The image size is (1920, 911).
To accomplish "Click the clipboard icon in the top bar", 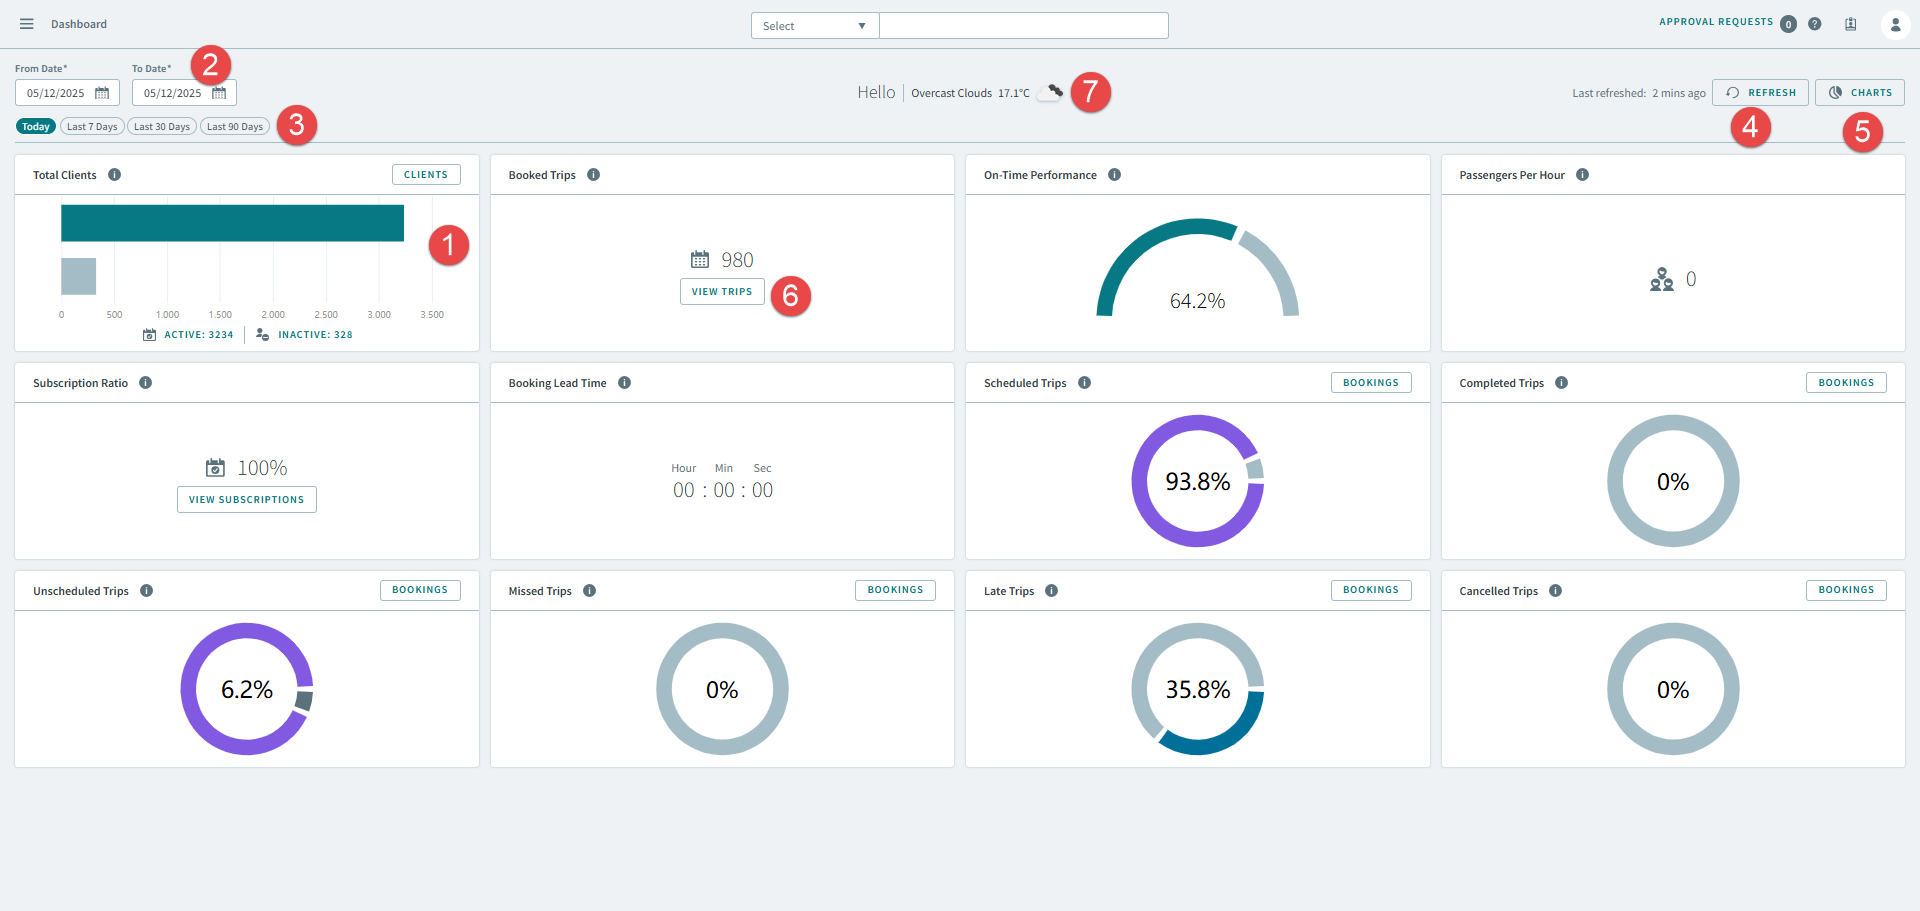I will click(x=1851, y=24).
